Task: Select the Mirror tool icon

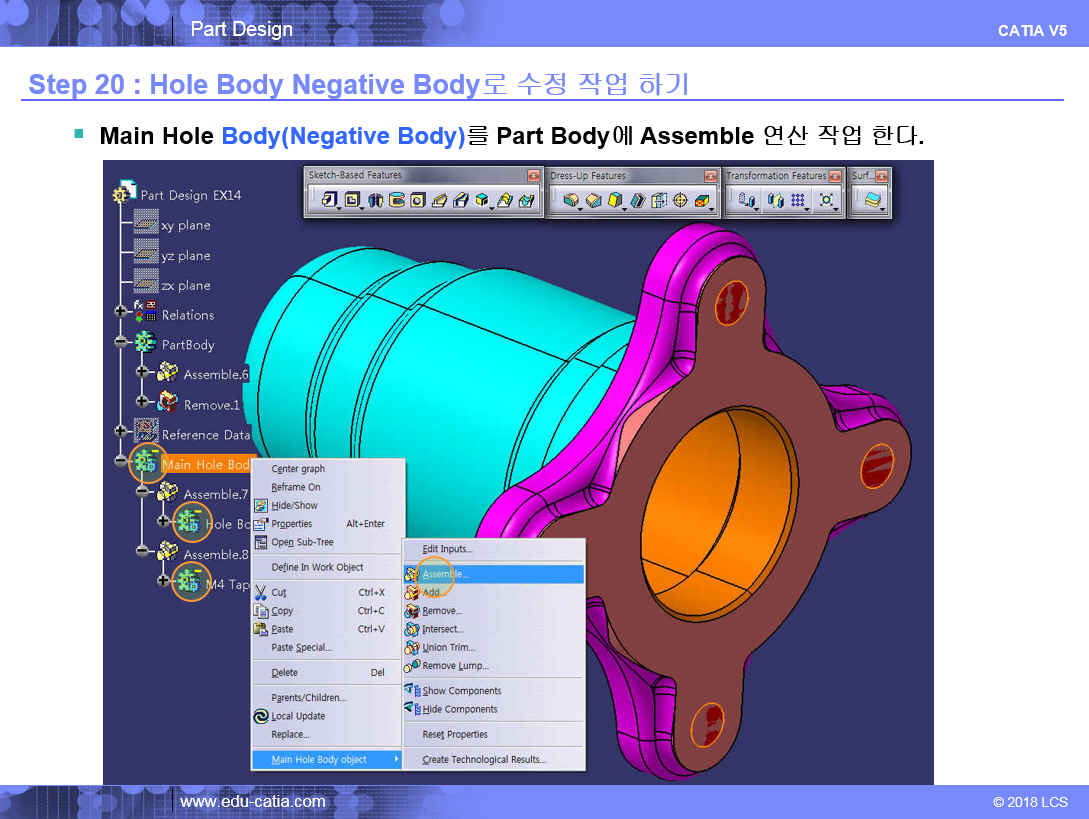Action: coord(775,200)
